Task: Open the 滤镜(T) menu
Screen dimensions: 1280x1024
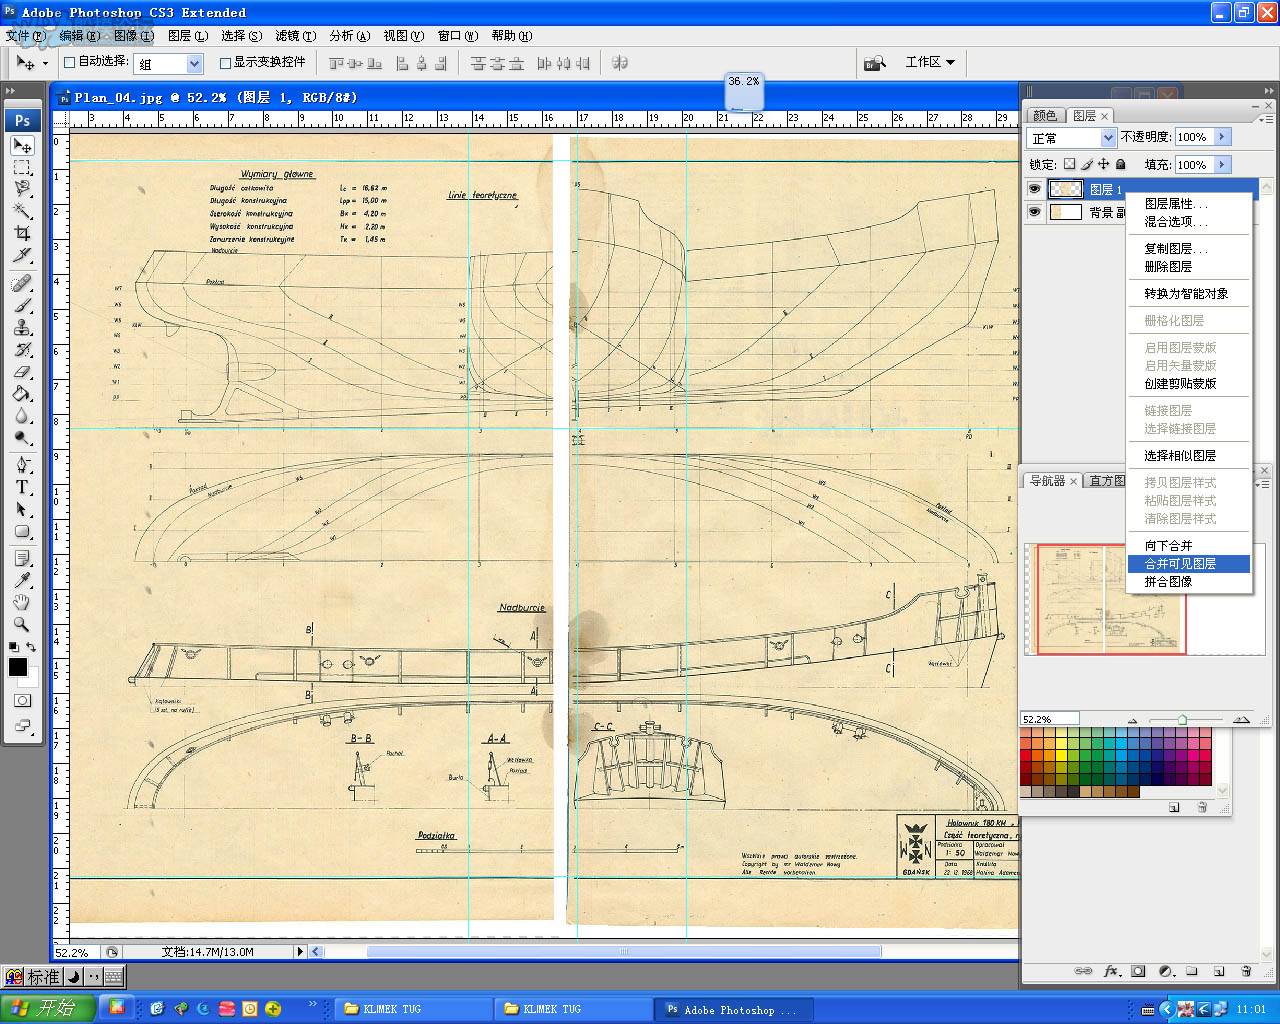Action: tap(295, 35)
